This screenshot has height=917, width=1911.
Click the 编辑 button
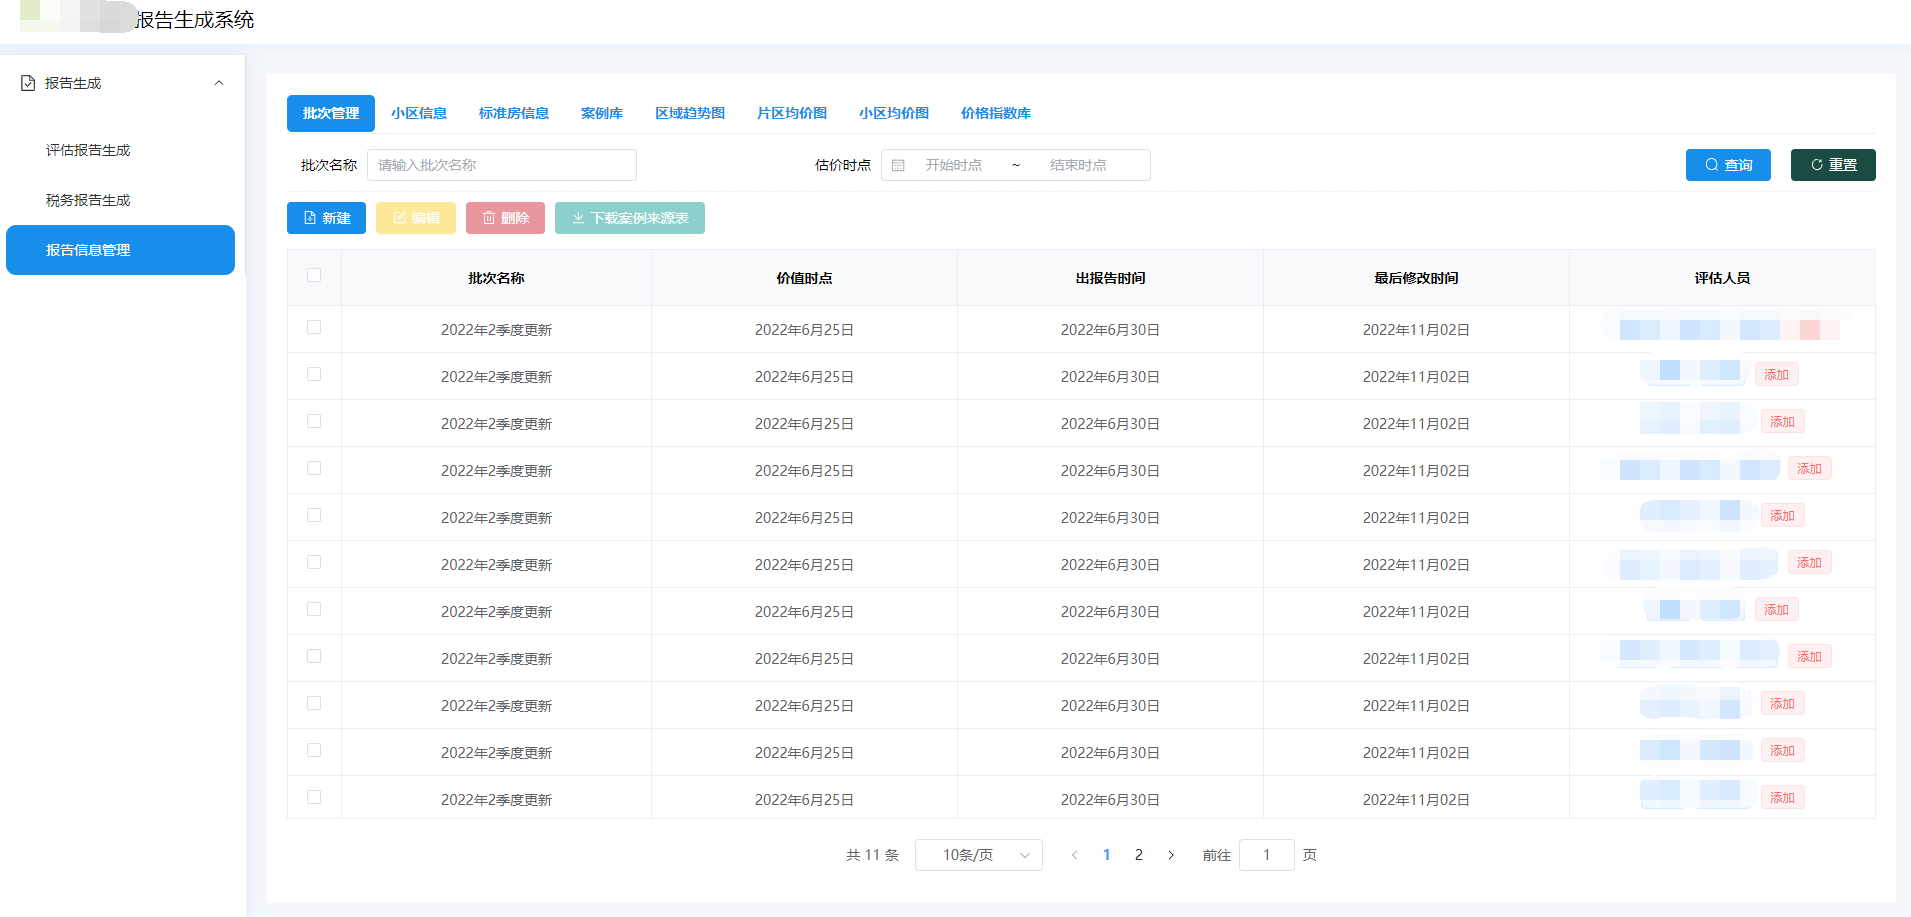416,218
